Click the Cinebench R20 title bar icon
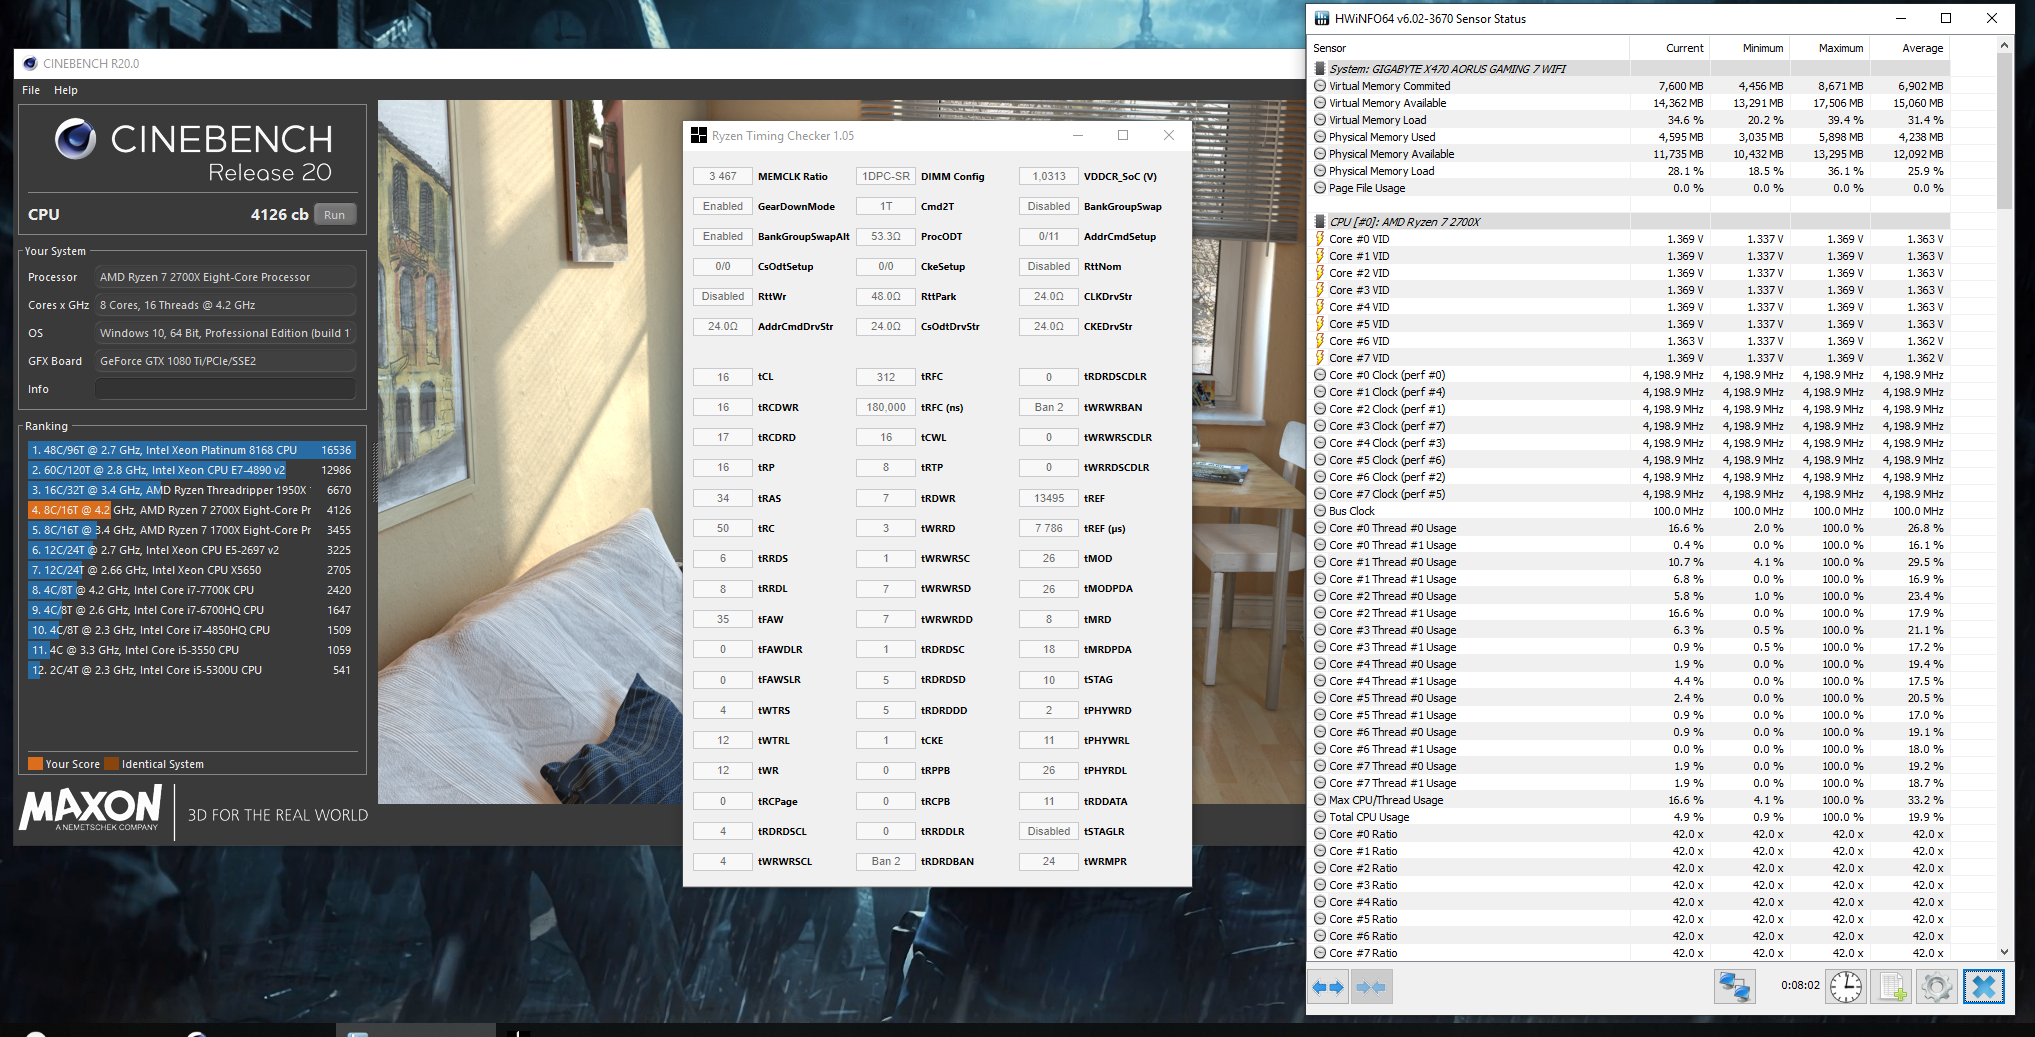Viewport: 2035px width, 1037px height. coord(30,63)
